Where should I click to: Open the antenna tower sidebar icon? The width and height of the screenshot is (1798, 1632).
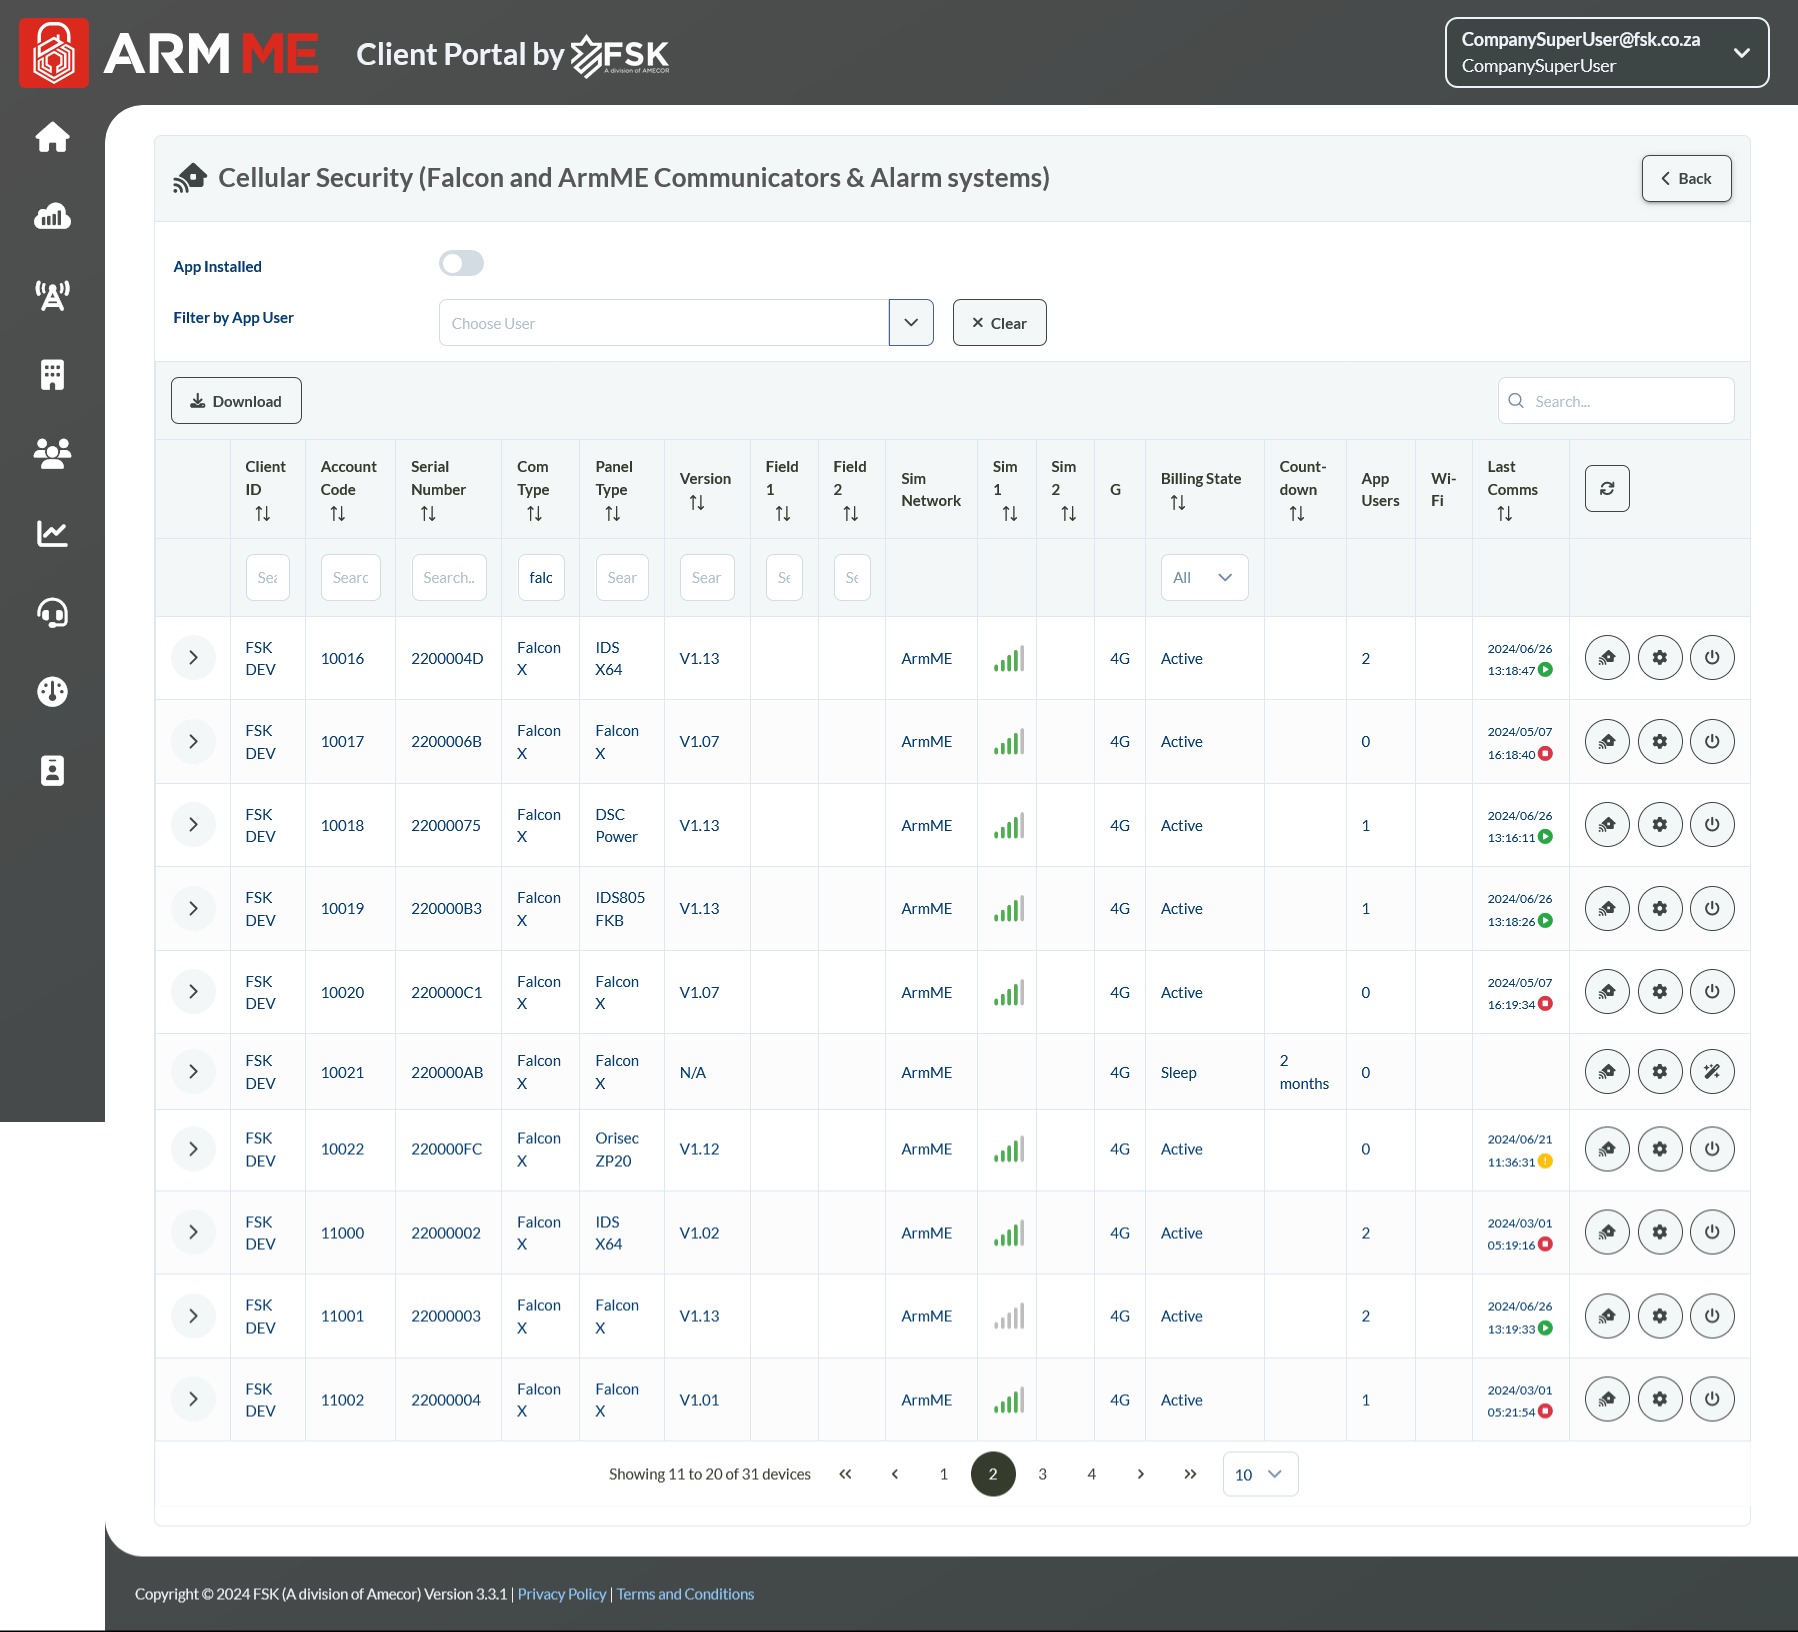(x=52, y=295)
